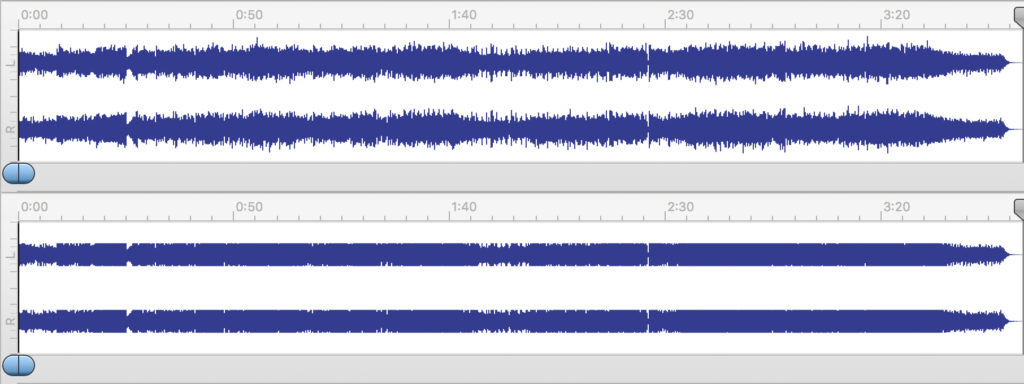Click the 2:30 mark on the lower ruler
This screenshot has height=384, width=1024.
pos(680,207)
